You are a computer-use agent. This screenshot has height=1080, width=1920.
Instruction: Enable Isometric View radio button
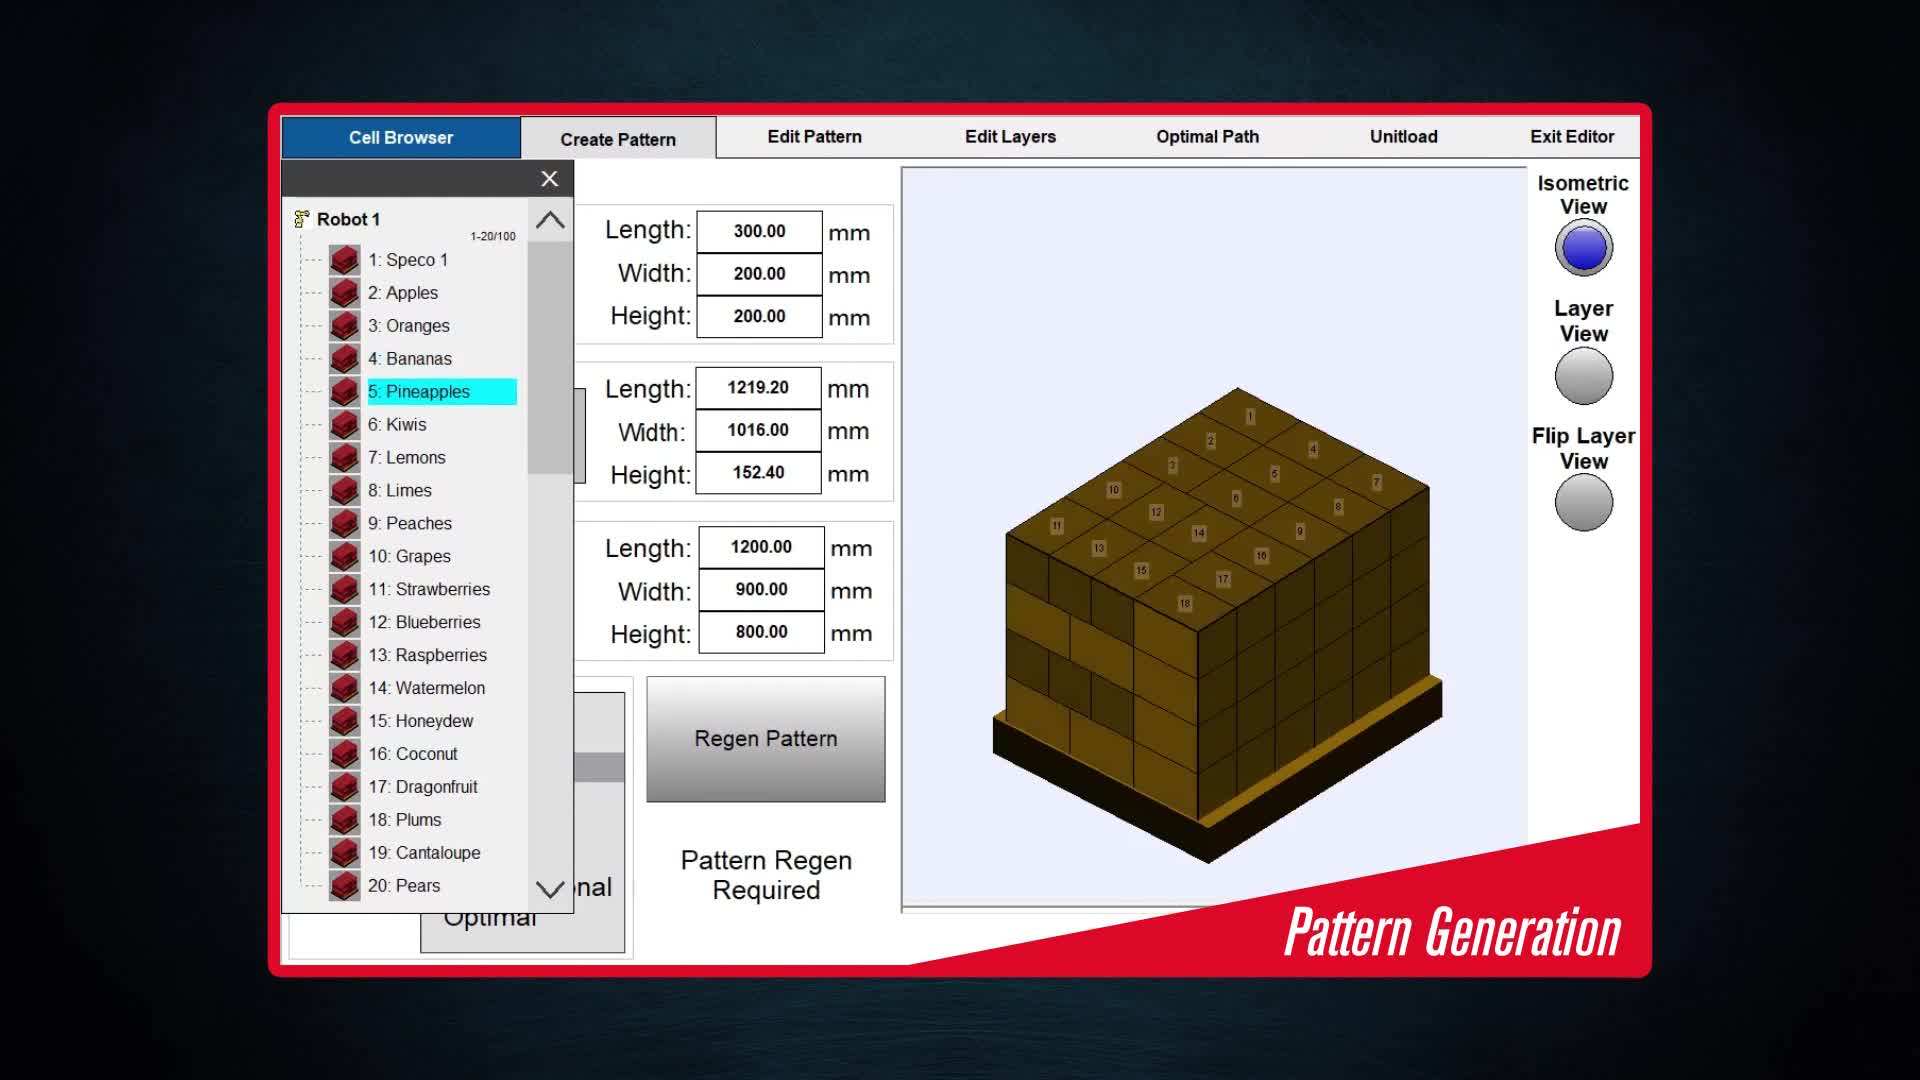[1583, 248]
